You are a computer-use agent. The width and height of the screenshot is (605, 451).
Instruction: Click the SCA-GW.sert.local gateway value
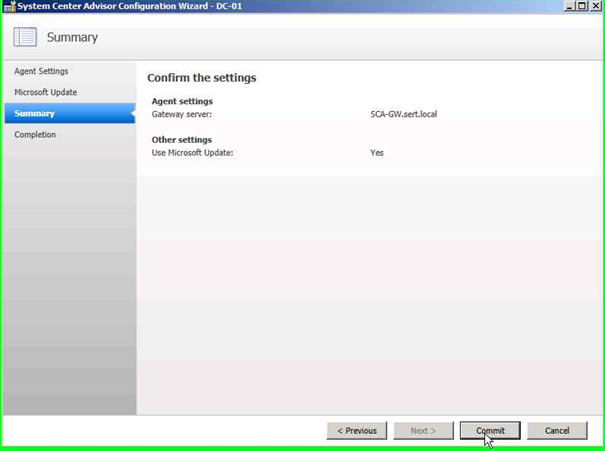(403, 115)
